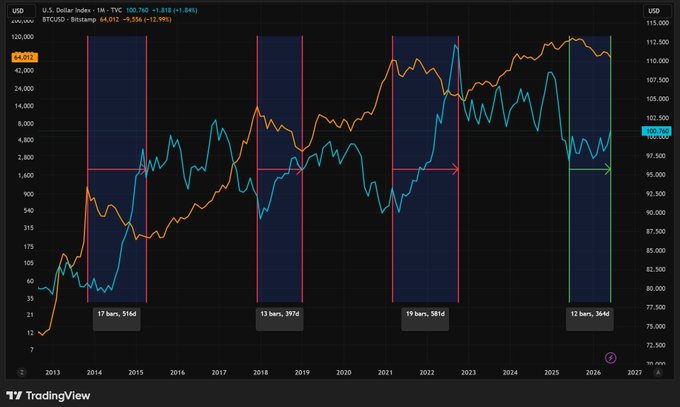Click the 2018 label on the time axis

tap(261, 373)
